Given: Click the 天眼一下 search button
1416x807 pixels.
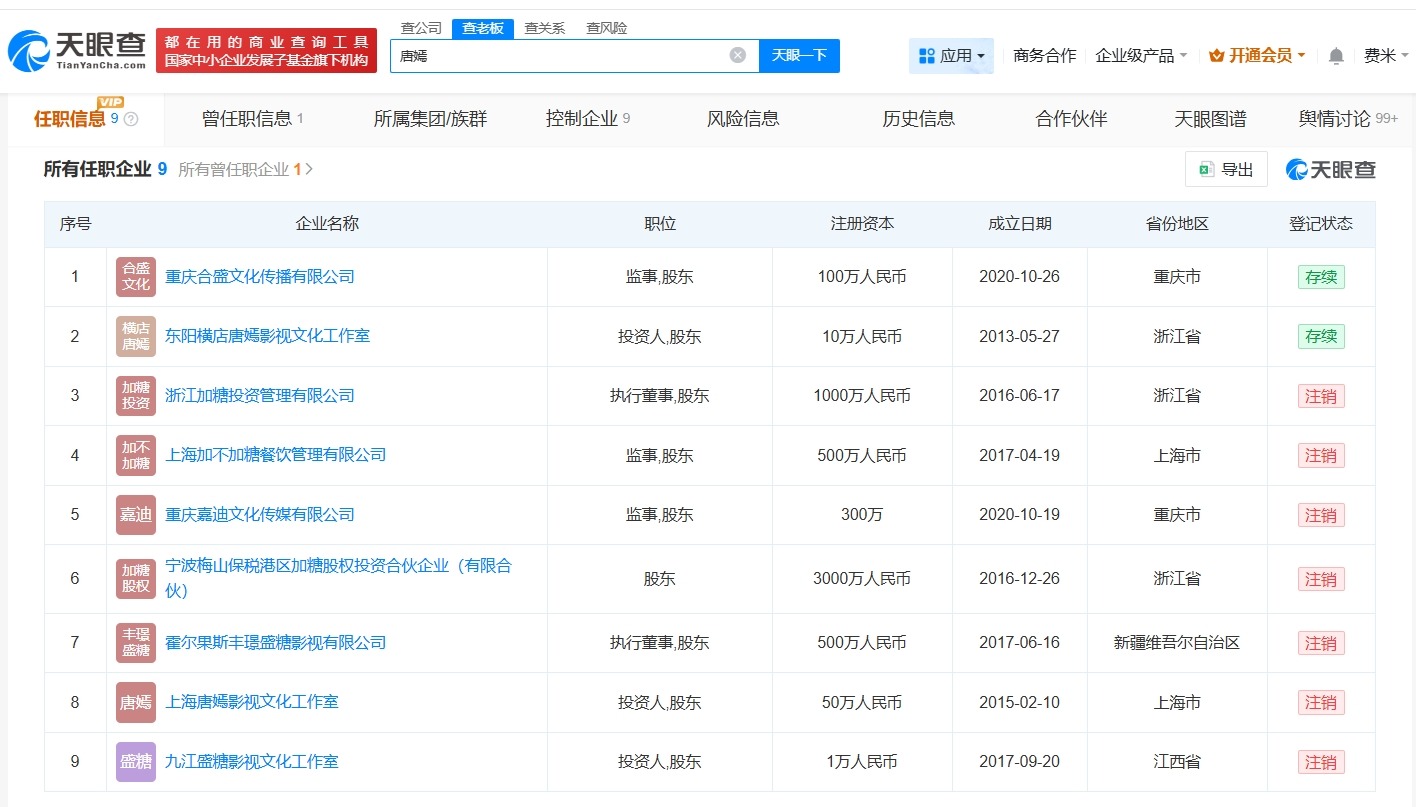Looking at the screenshot, I should pos(800,56).
